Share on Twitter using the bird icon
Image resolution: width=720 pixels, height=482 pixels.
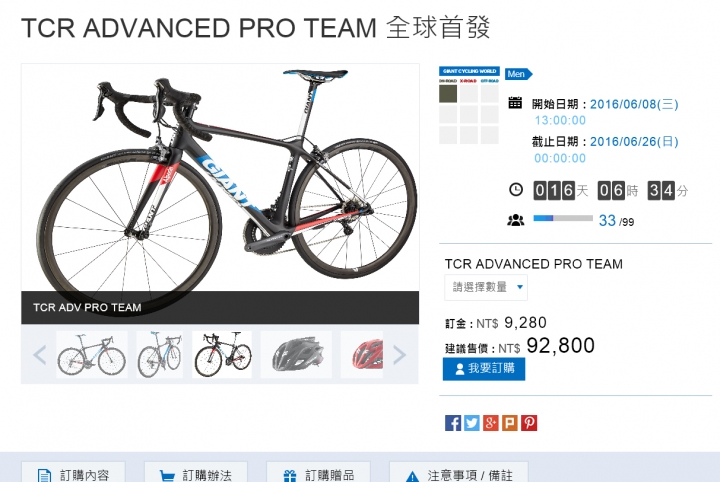(x=472, y=423)
